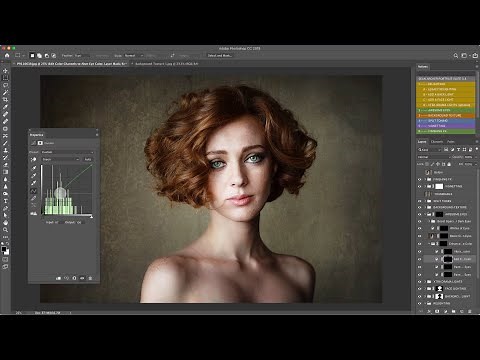Image resolution: width=480 pixels, height=360 pixels.
Task: Open the Properties panel menu
Action: [x=97, y=135]
